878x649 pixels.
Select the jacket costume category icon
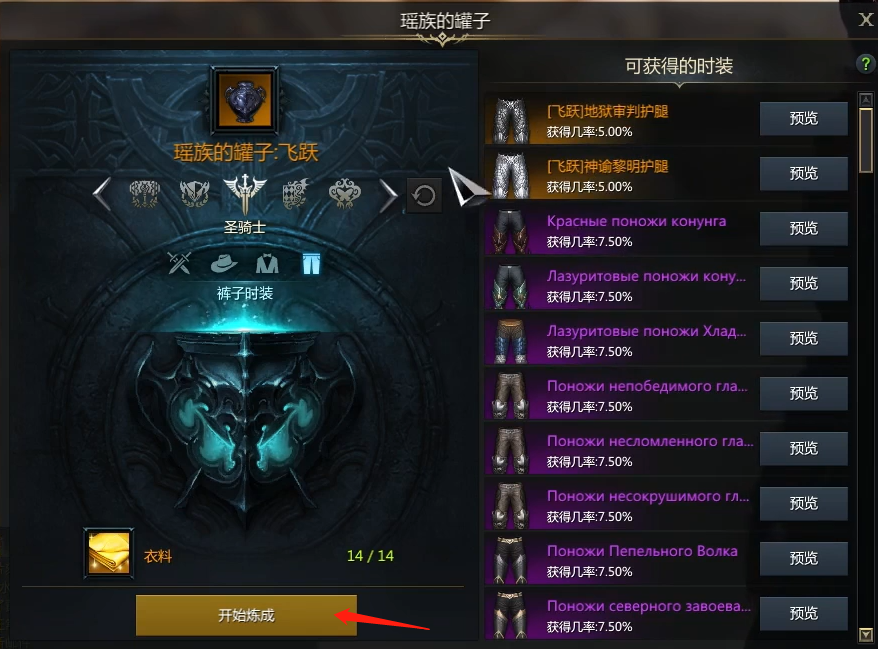click(267, 263)
